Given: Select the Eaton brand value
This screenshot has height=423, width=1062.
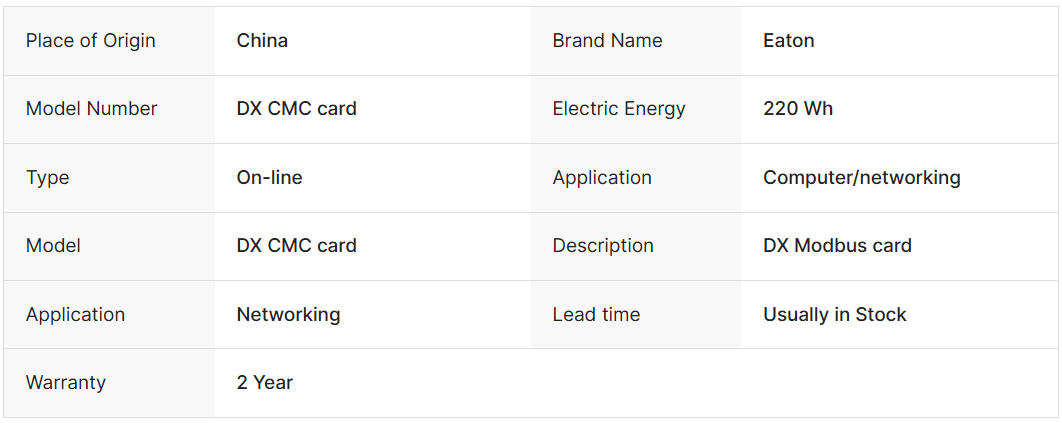Looking at the screenshot, I should [788, 41].
